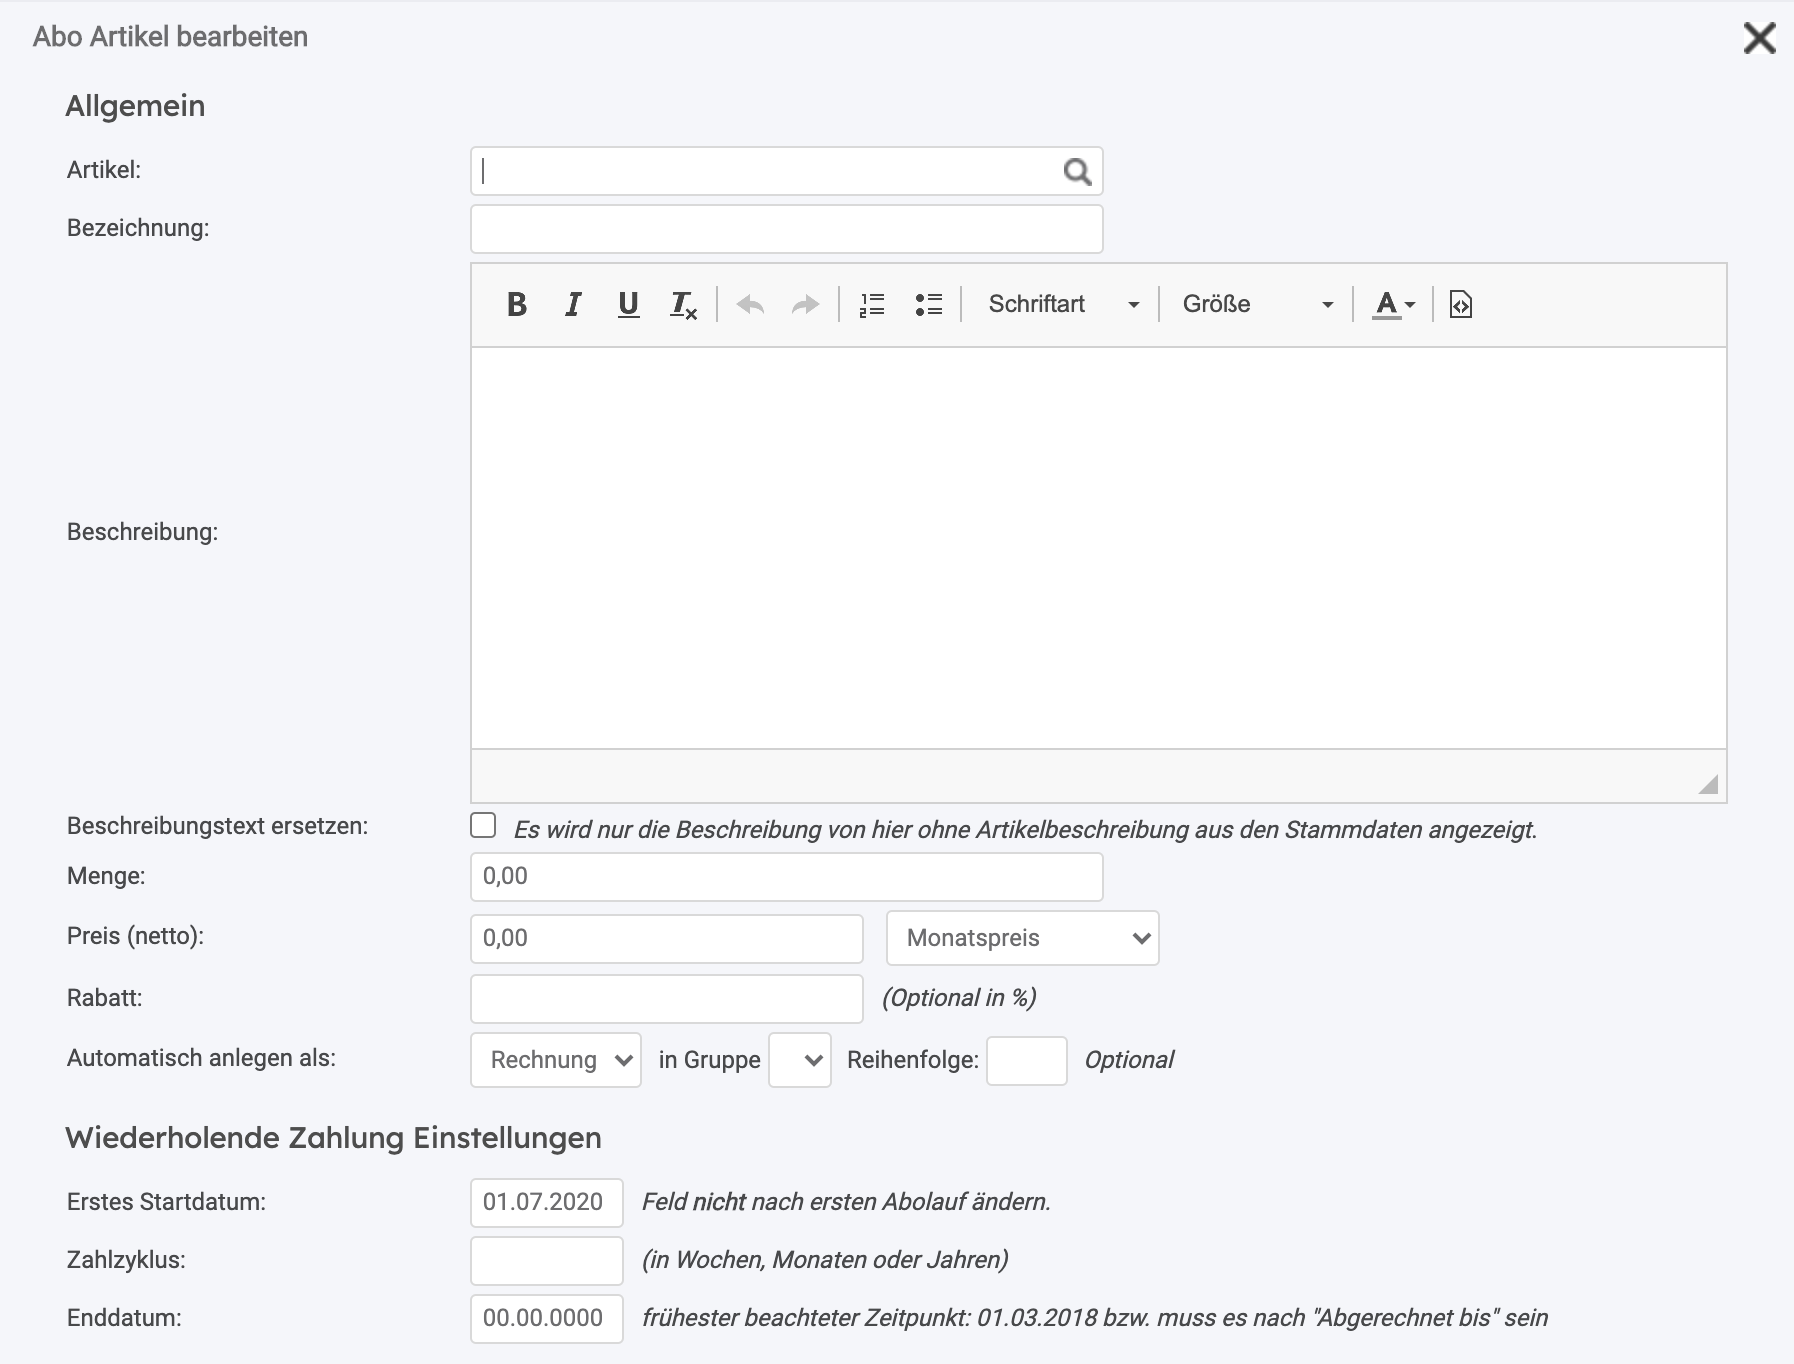Expand the Monatspreis price type dropdown
This screenshot has width=1794, height=1364.
pos(1023,938)
